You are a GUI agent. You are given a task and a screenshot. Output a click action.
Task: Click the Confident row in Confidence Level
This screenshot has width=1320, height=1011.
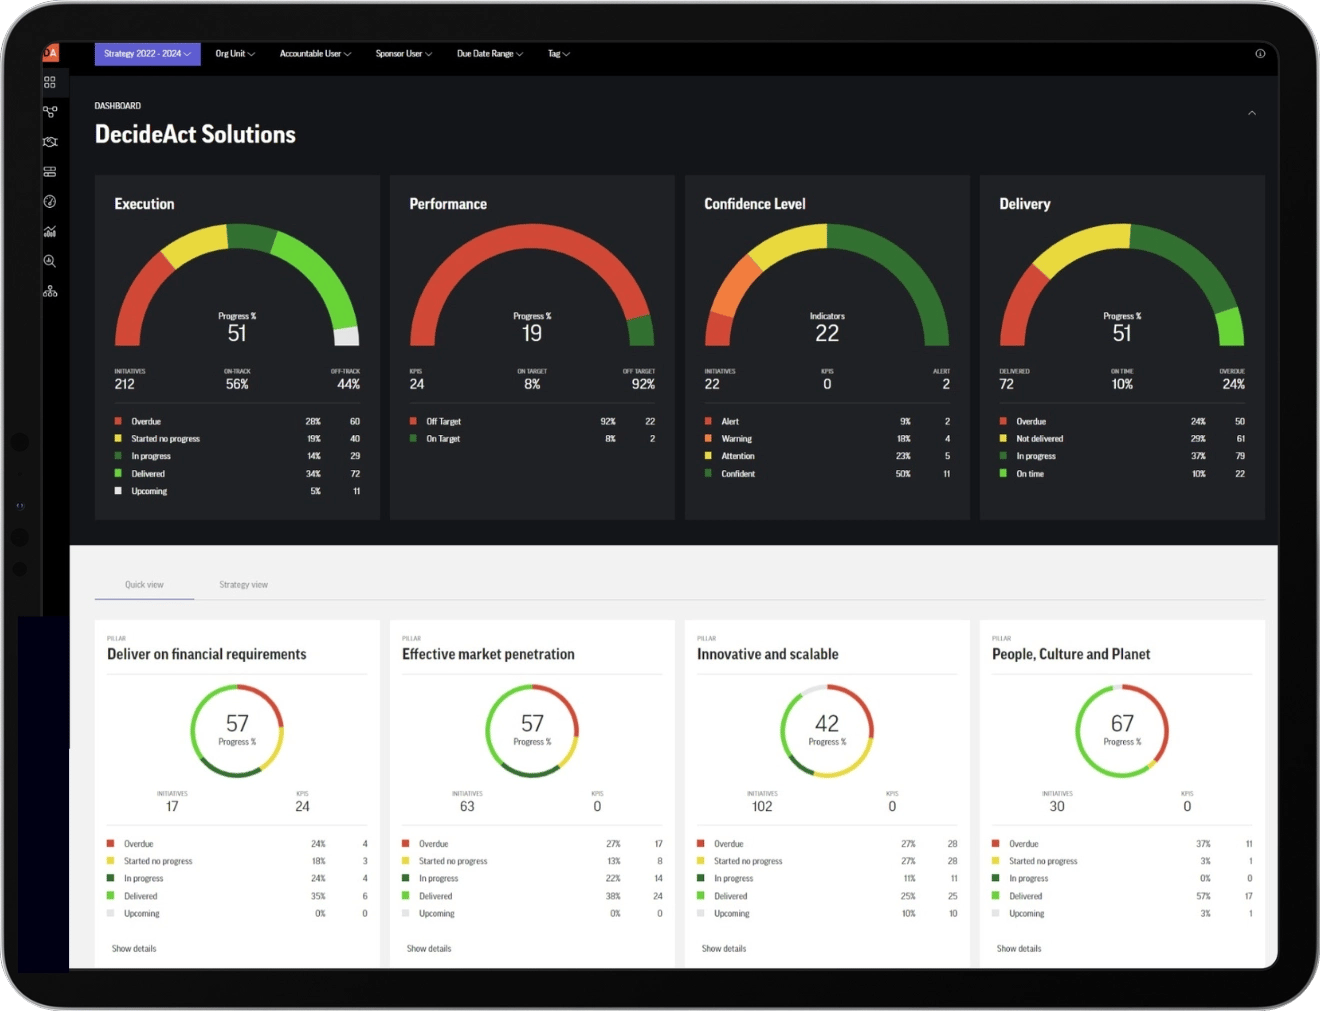[827, 474]
